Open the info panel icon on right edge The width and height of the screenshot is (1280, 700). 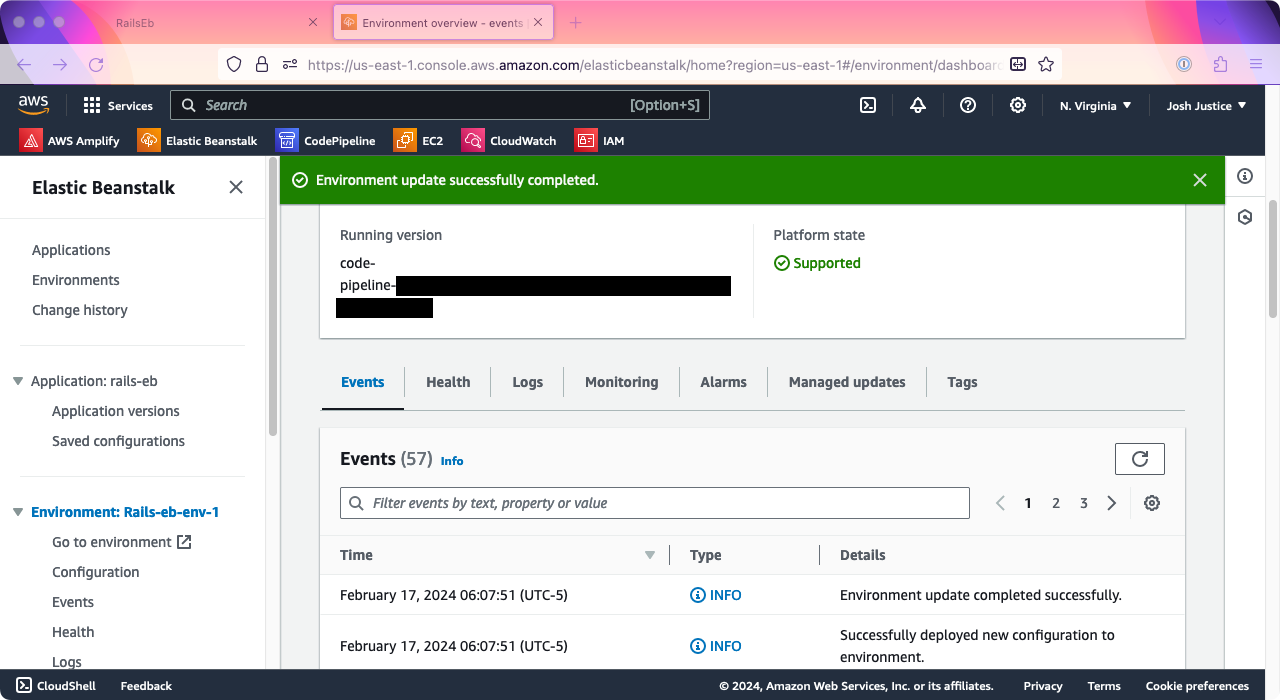pos(1245,176)
